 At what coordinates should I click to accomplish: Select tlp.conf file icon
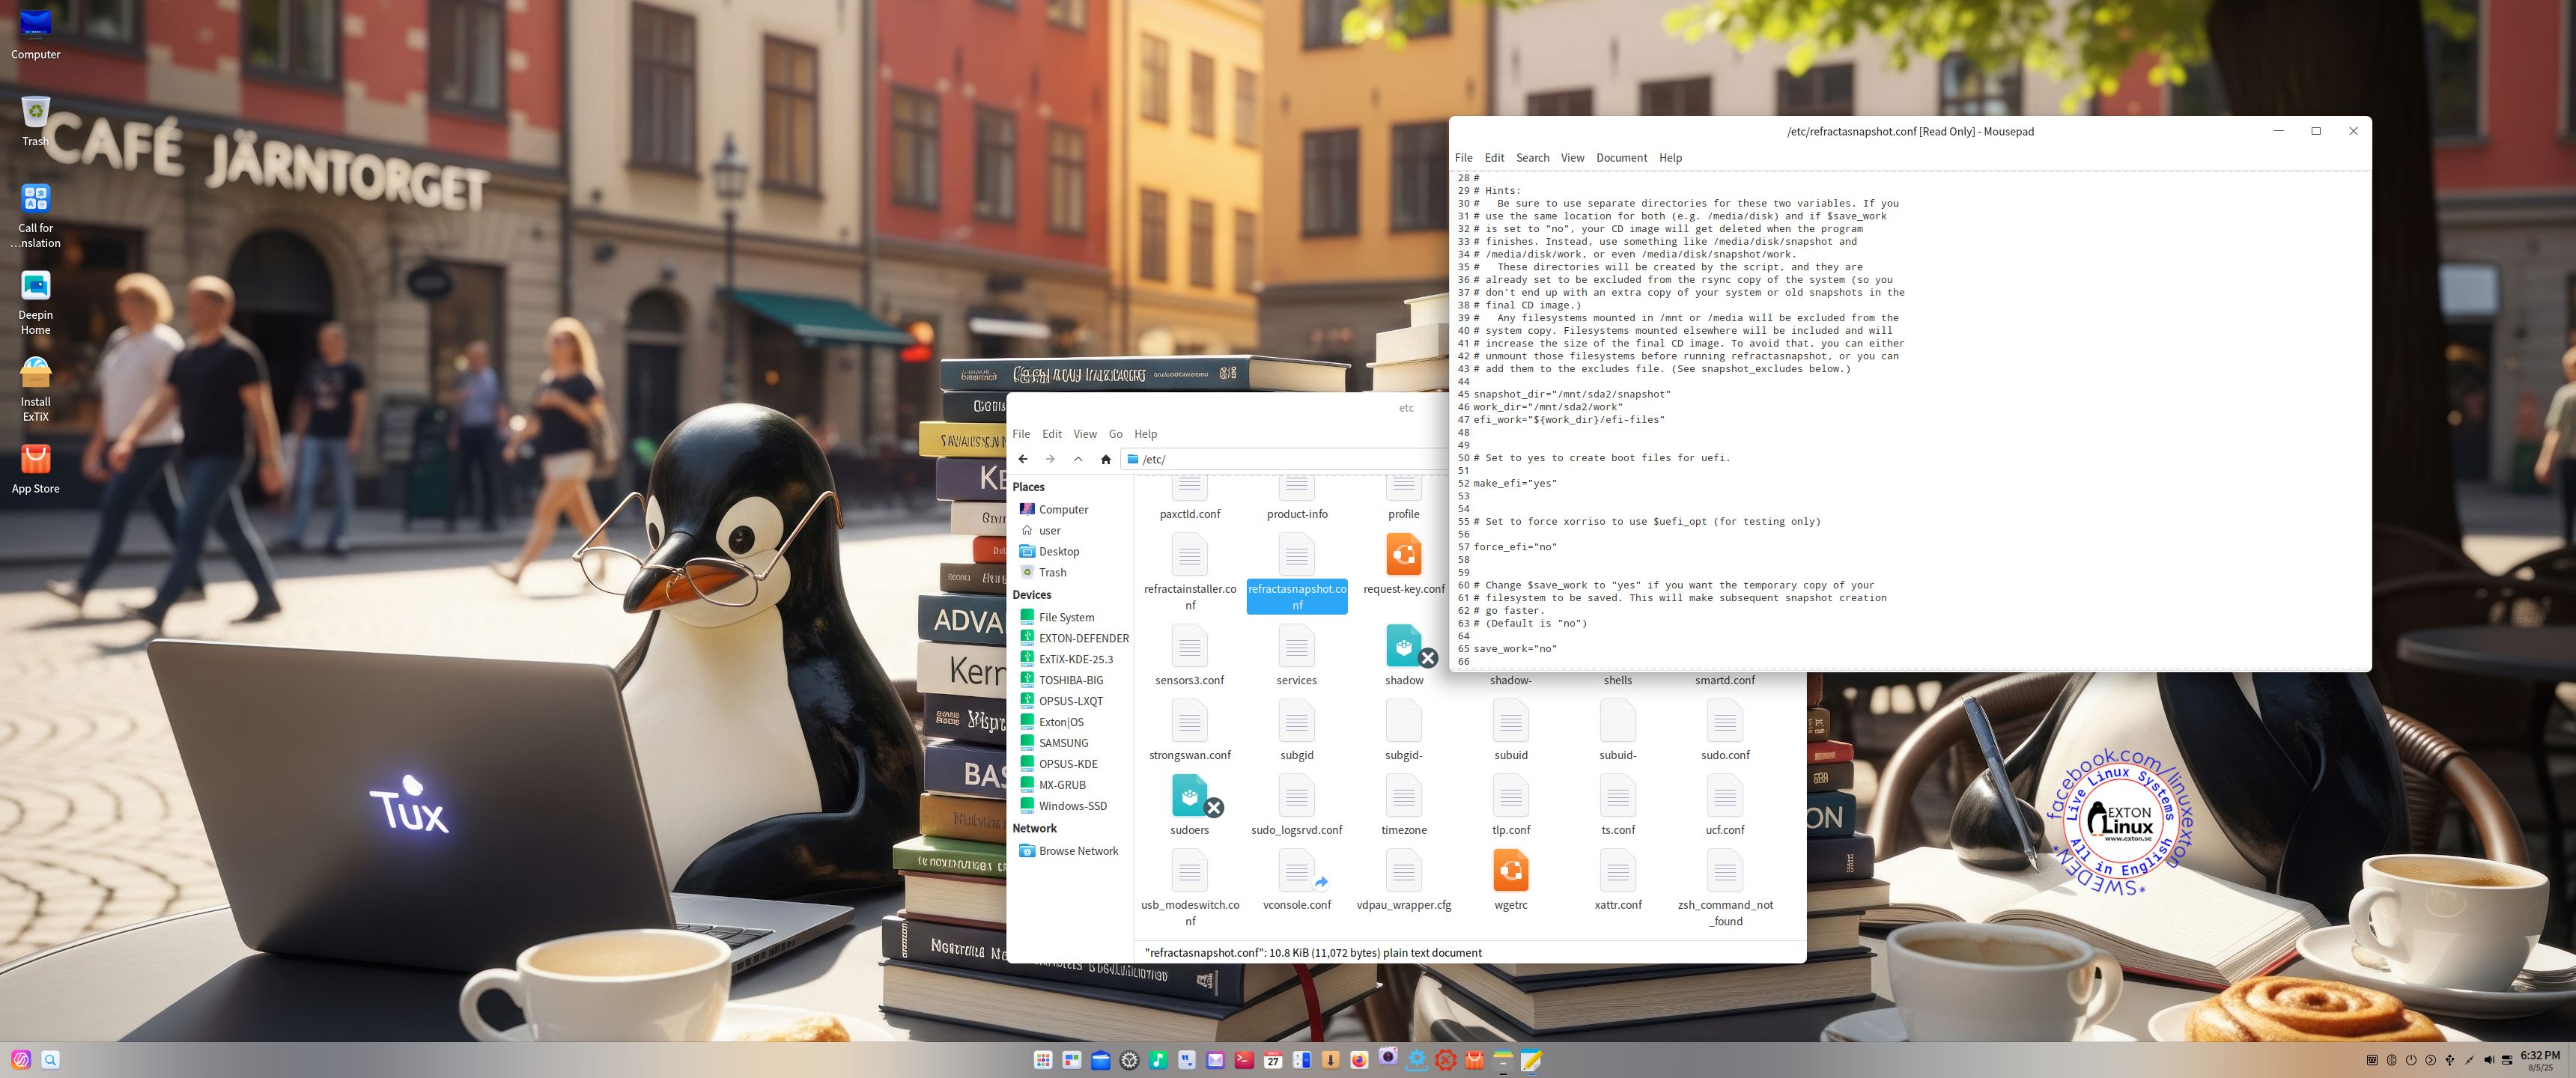pos(1511,796)
